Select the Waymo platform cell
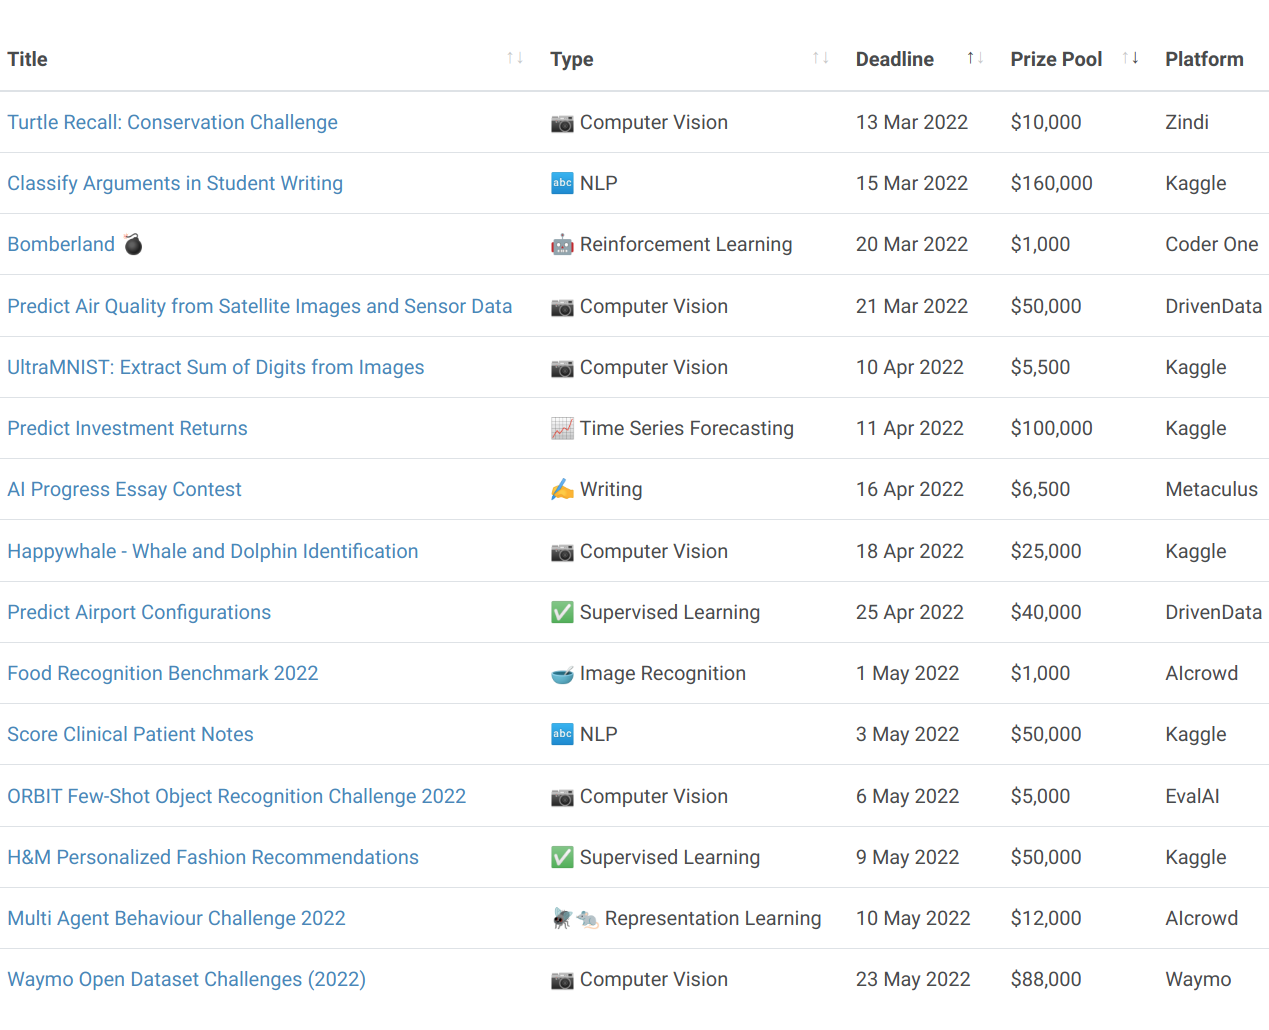The width and height of the screenshot is (1269, 1030). click(x=1198, y=979)
